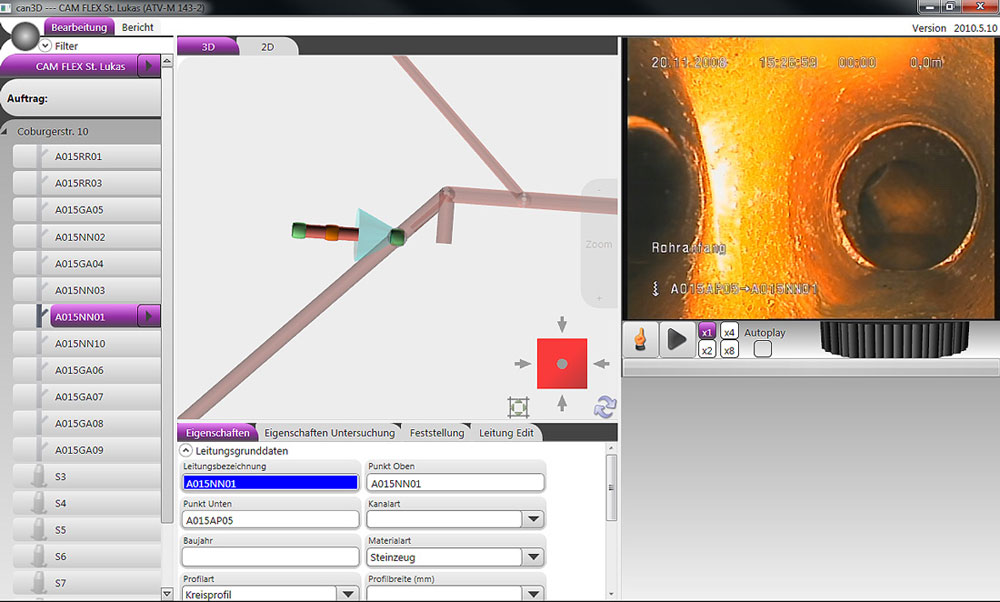
Task: Select x2 playback speed
Action: tap(707, 350)
